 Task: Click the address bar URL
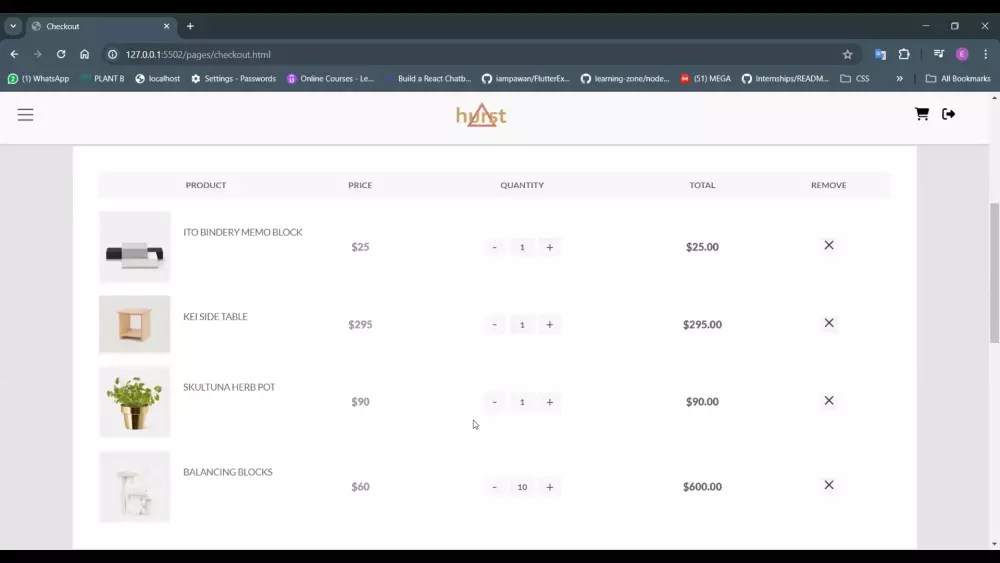(198, 55)
